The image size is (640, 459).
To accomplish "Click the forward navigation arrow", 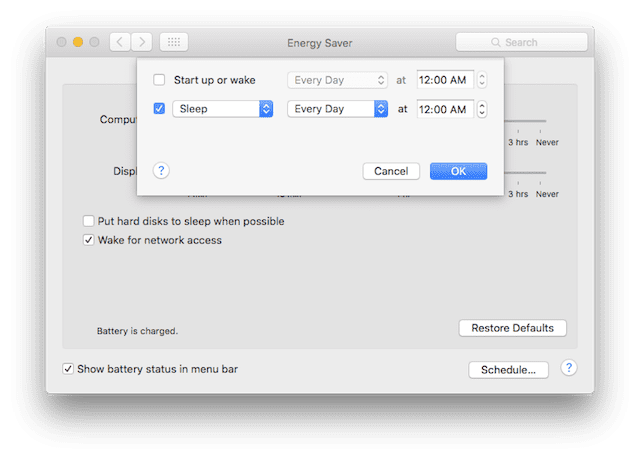I will 142,42.
